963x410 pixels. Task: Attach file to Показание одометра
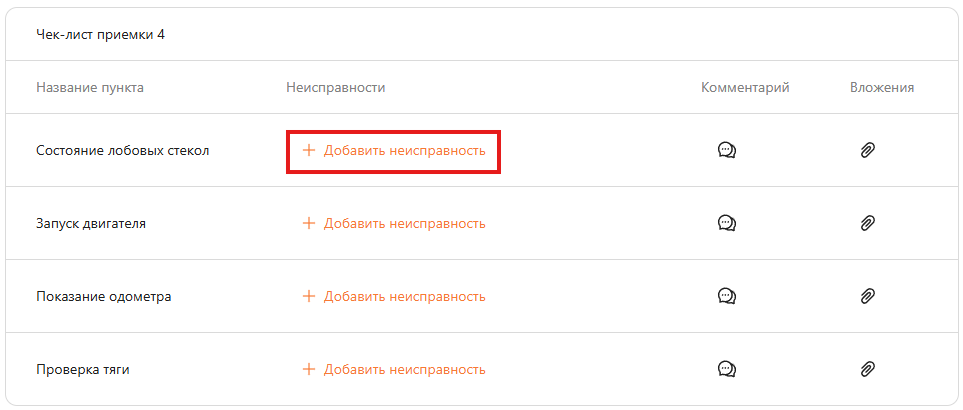pos(868,296)
